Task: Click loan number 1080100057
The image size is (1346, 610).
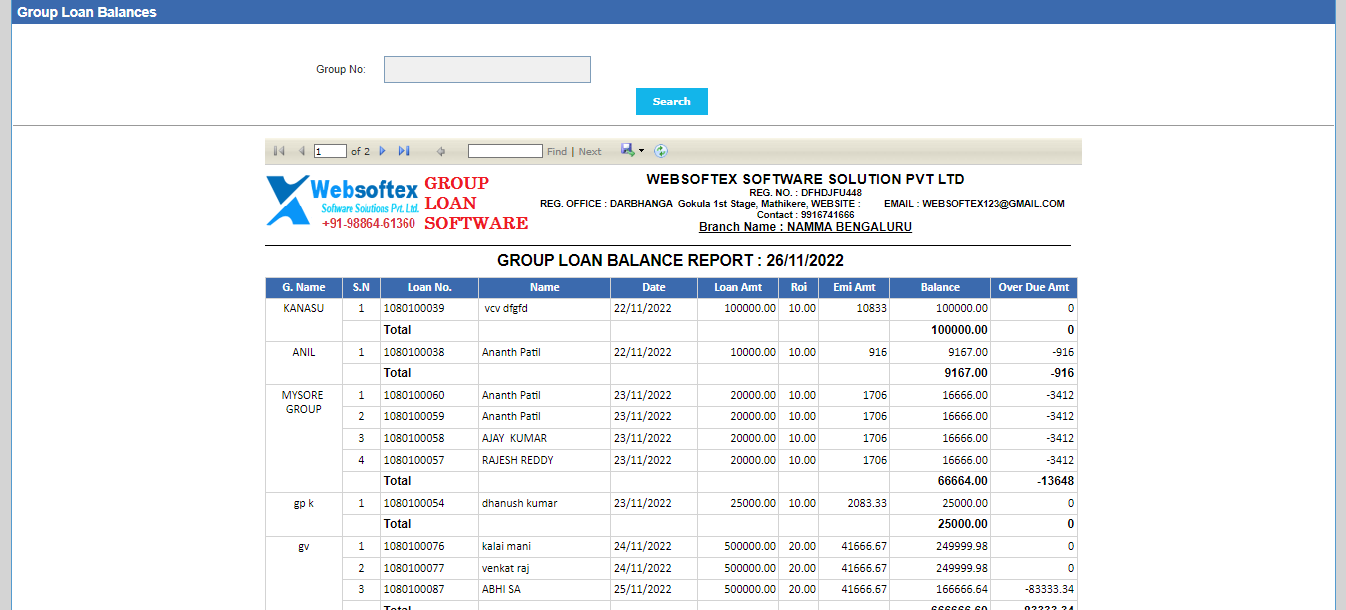Action: click(x=414, y=460)
